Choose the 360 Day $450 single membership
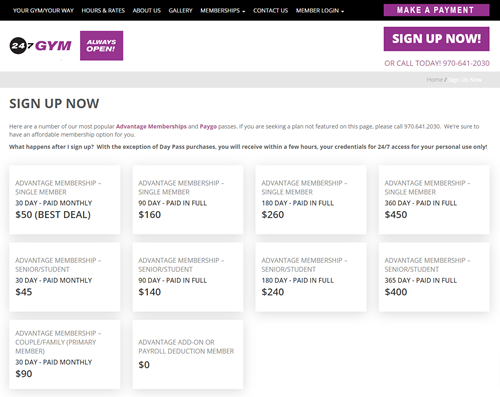 coord(434,199)
